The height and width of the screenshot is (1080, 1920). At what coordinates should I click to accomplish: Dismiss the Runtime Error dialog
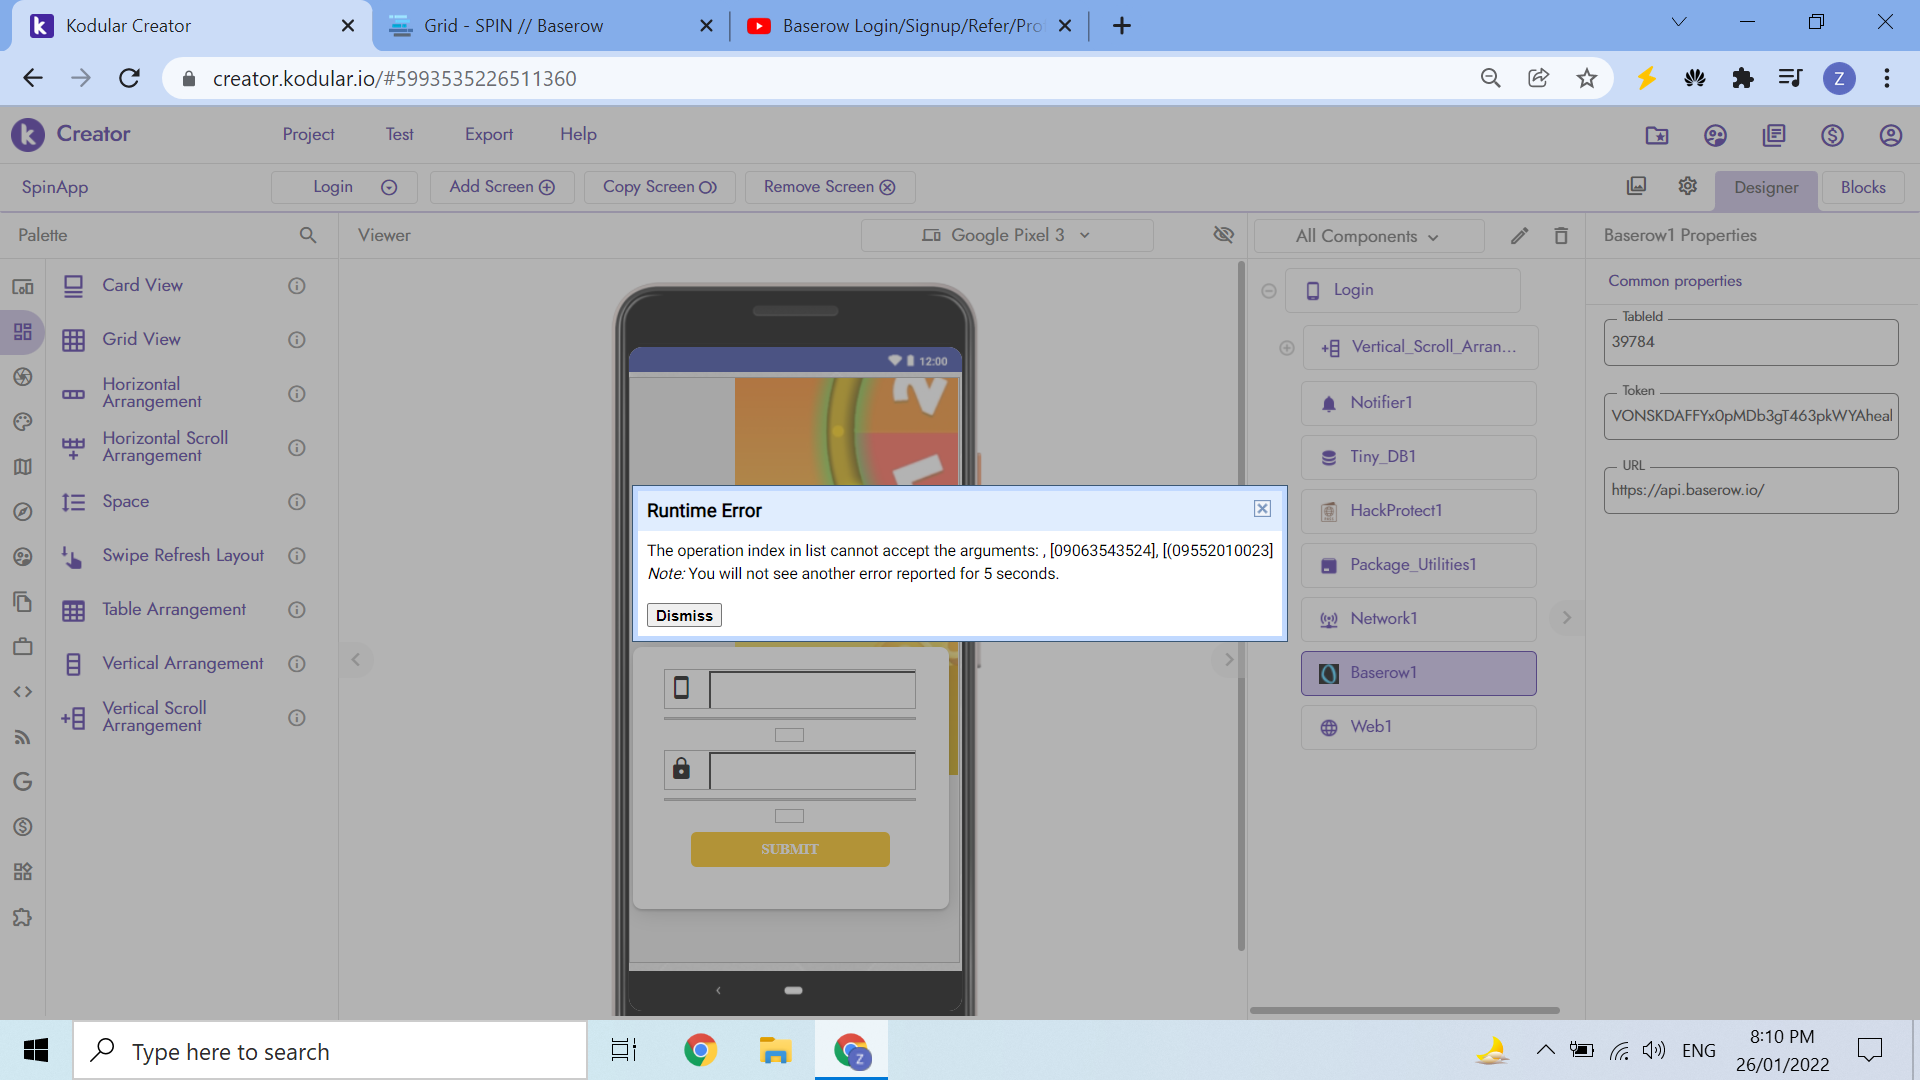[684, 615]
